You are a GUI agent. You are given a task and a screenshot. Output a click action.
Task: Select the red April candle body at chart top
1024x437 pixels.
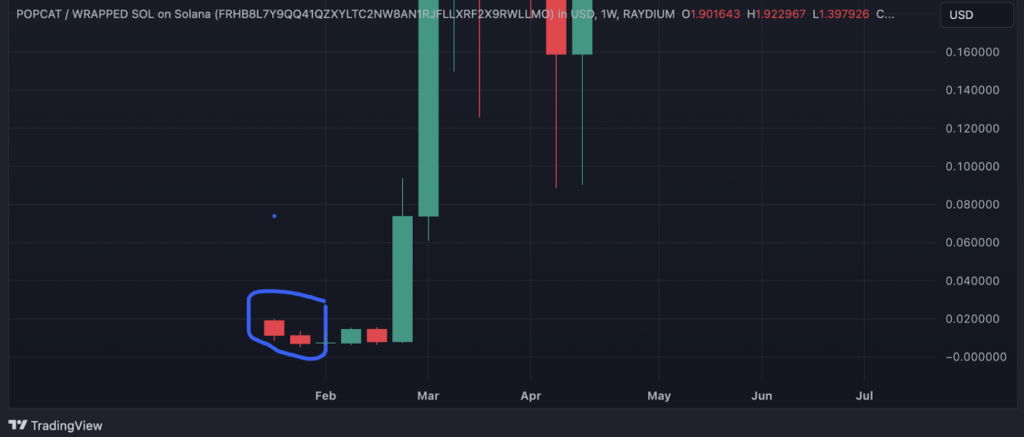click(556, 27)
